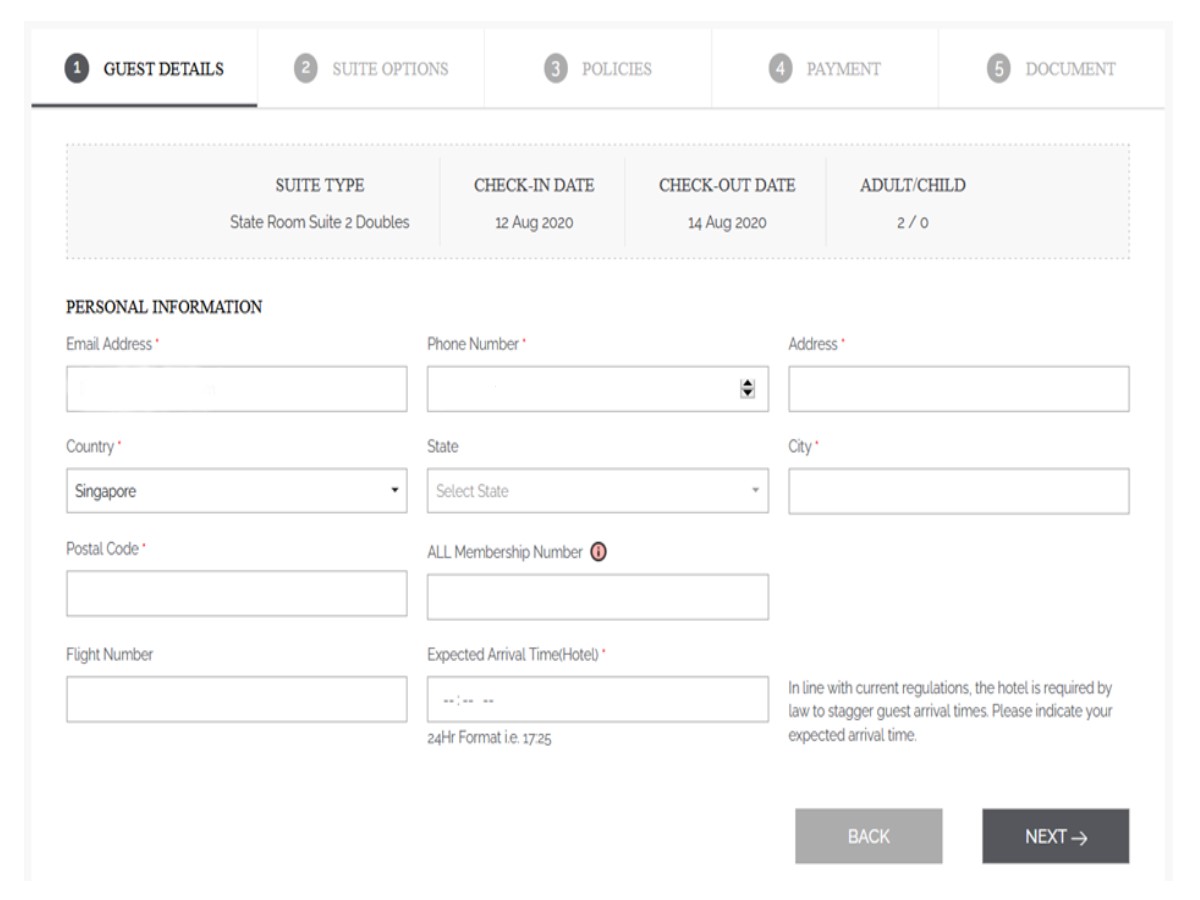Image resolution: width=1200 pixels, height=900 pixels.
Task: Focus the Email Address input field
Action: click(x=237, y=389)
